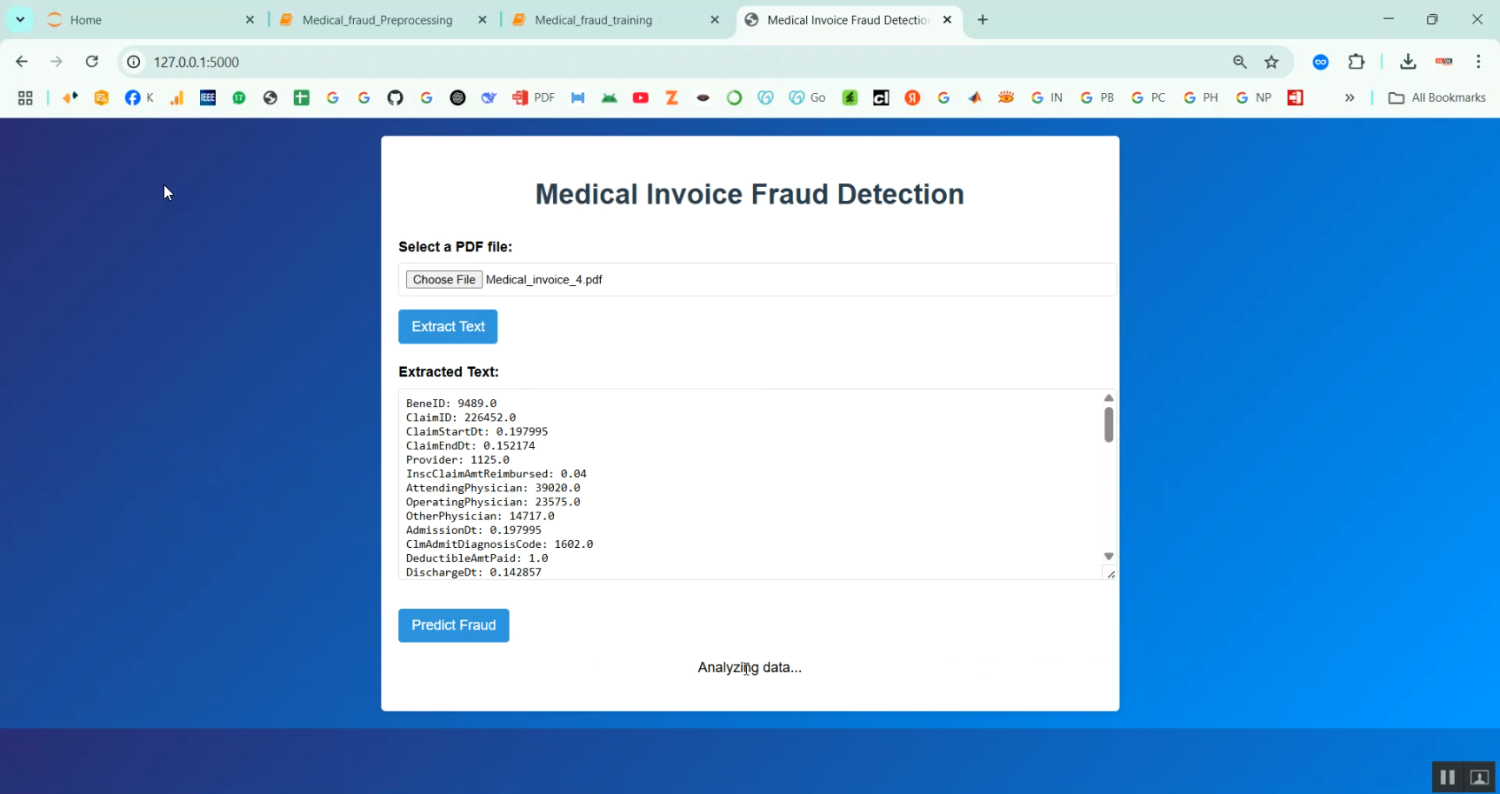Open a new browser tab
Image resolution: width=1500 pixels, height=794 pixels.
(983, 20)
